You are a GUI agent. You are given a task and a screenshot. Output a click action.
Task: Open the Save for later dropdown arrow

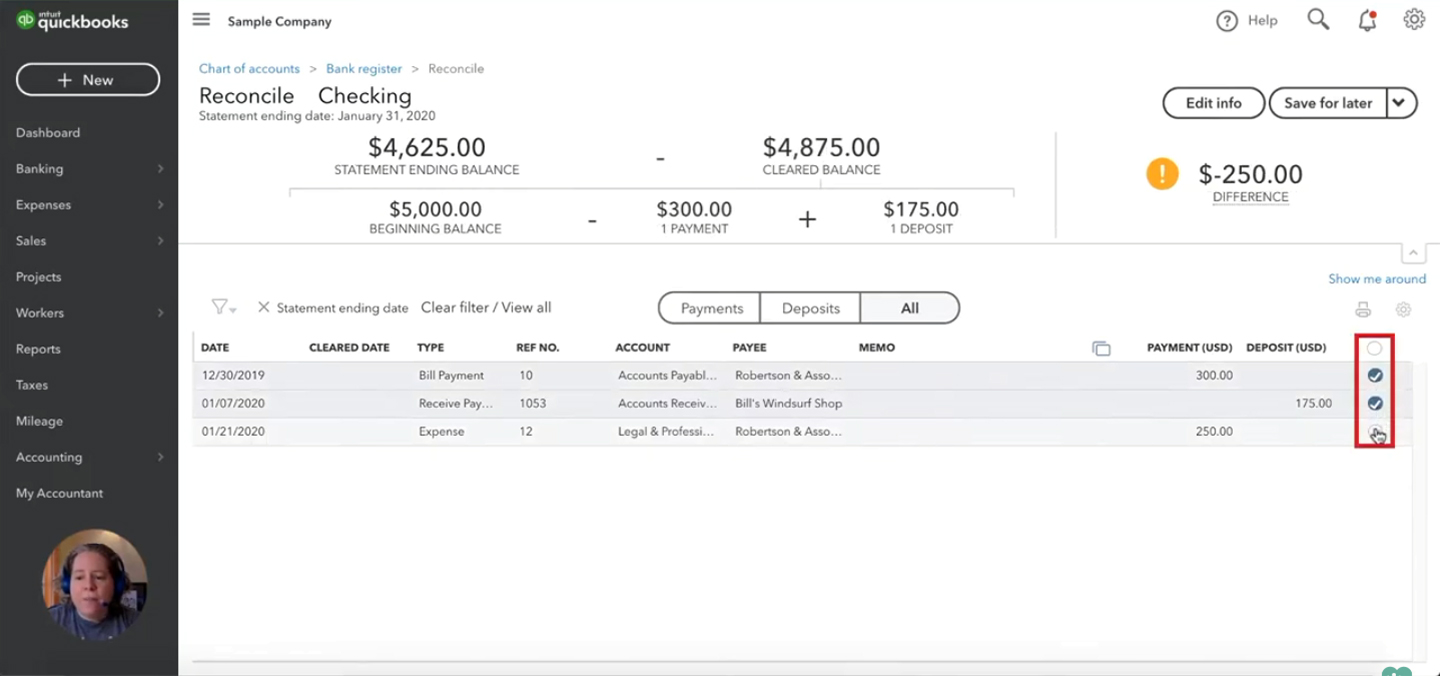(1402, 103)
